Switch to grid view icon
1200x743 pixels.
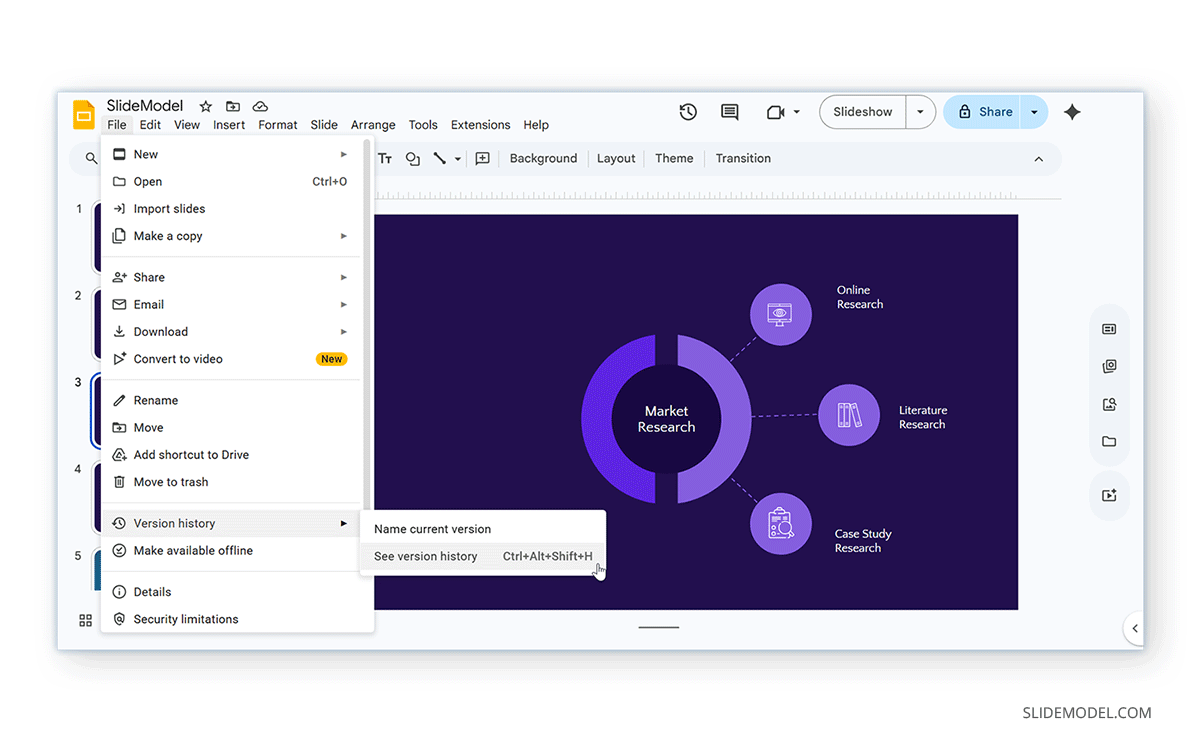[86, 620]
